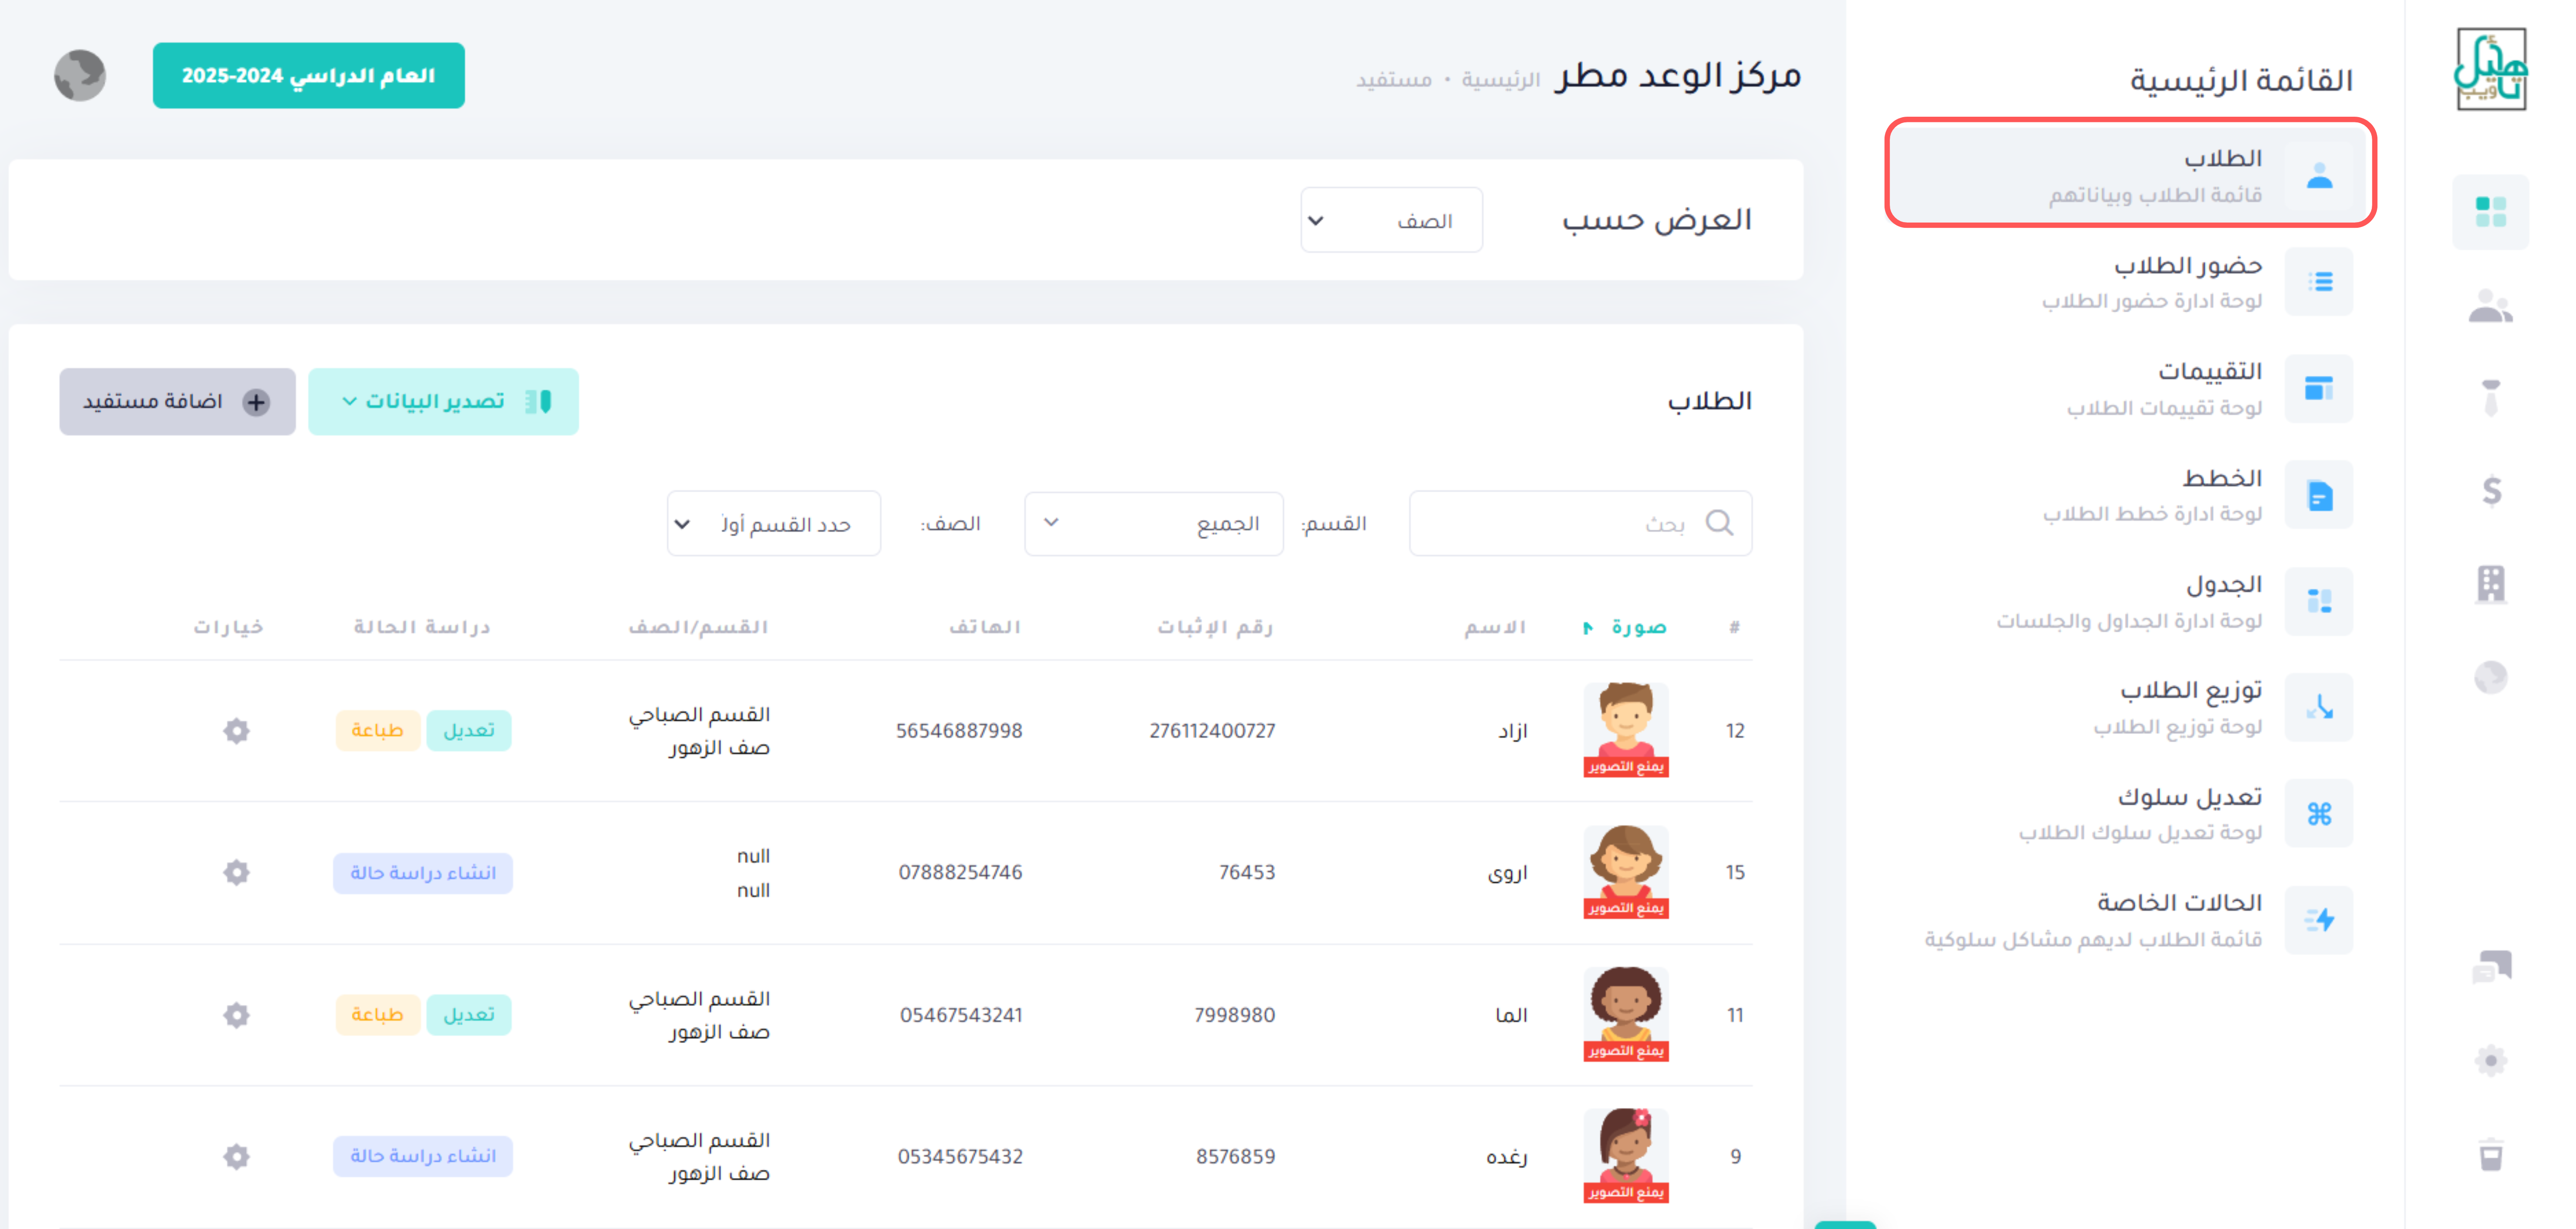This screenshot has width=2576, height=1229.
Task: Open photo thumbnail of الما
Action: click(x=1626, y=1014)
